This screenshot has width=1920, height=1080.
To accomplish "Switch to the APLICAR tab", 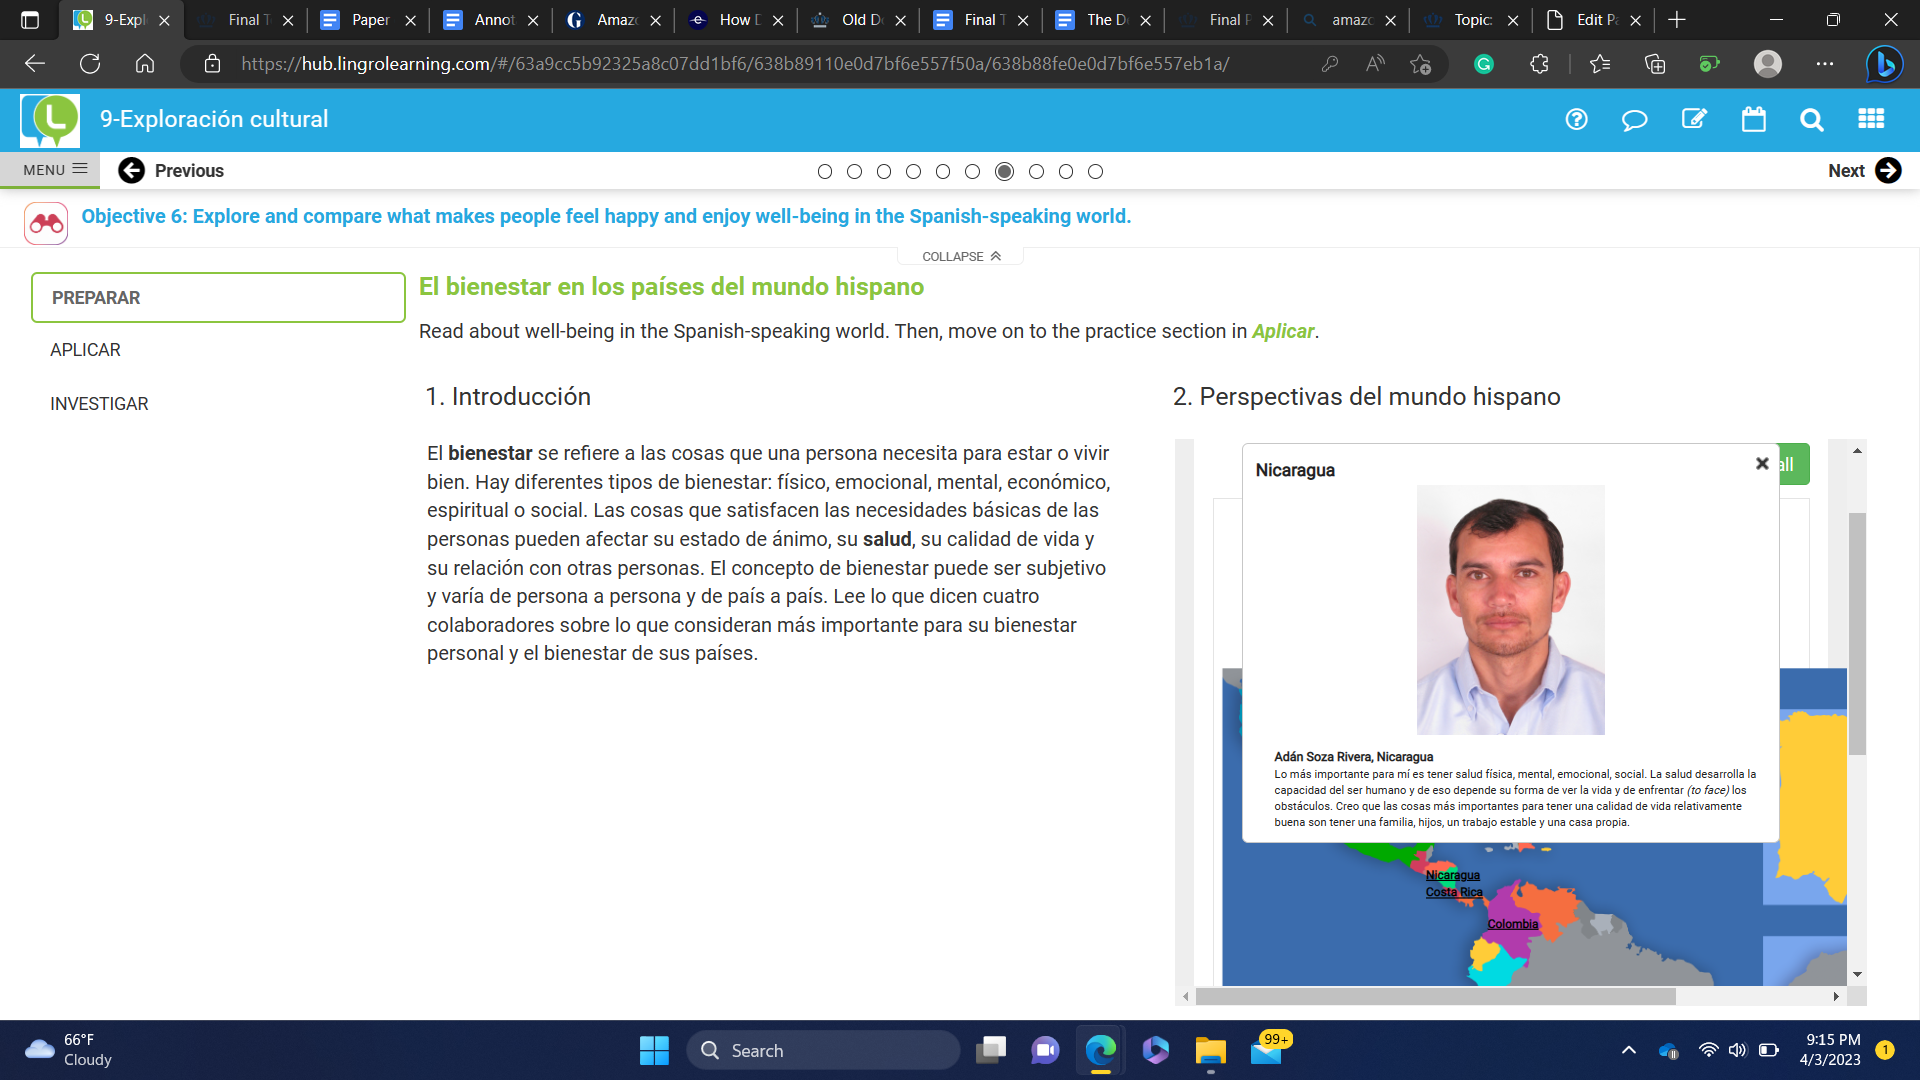I will [x=86, y=350].
